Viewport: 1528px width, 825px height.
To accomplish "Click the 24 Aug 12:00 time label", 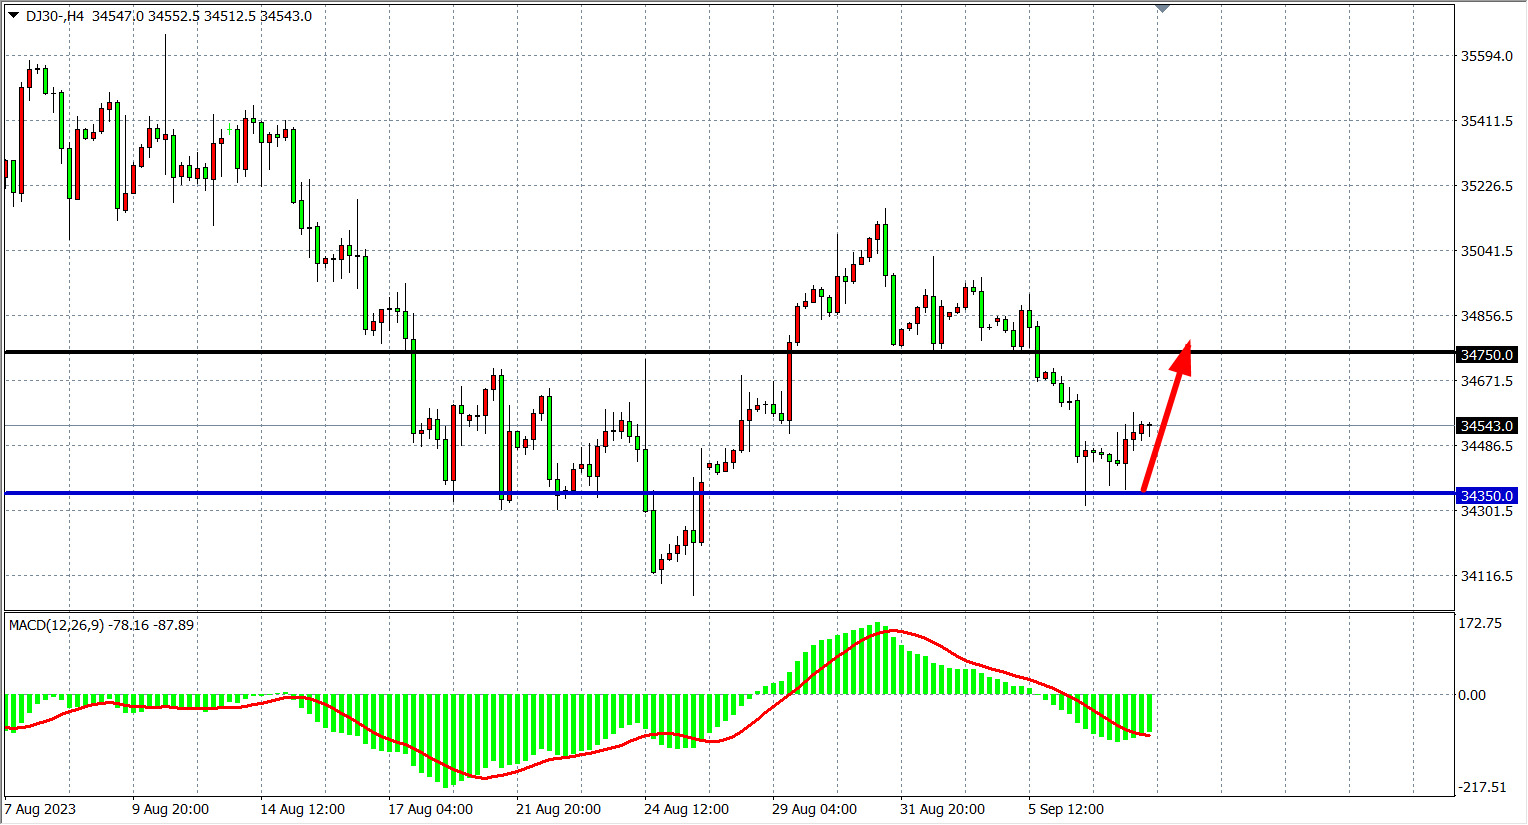I will 686,809.
